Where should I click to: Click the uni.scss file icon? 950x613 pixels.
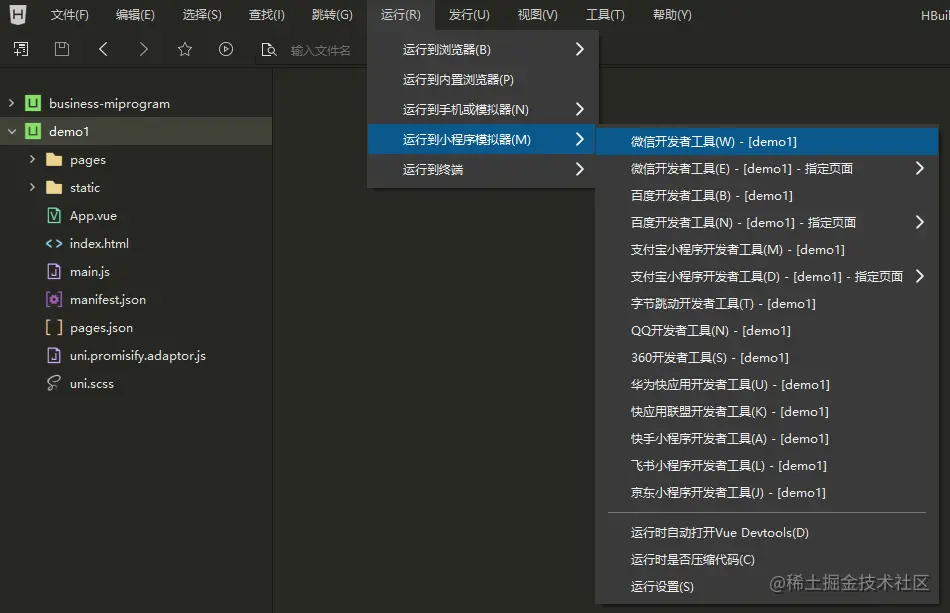[54, 383]
